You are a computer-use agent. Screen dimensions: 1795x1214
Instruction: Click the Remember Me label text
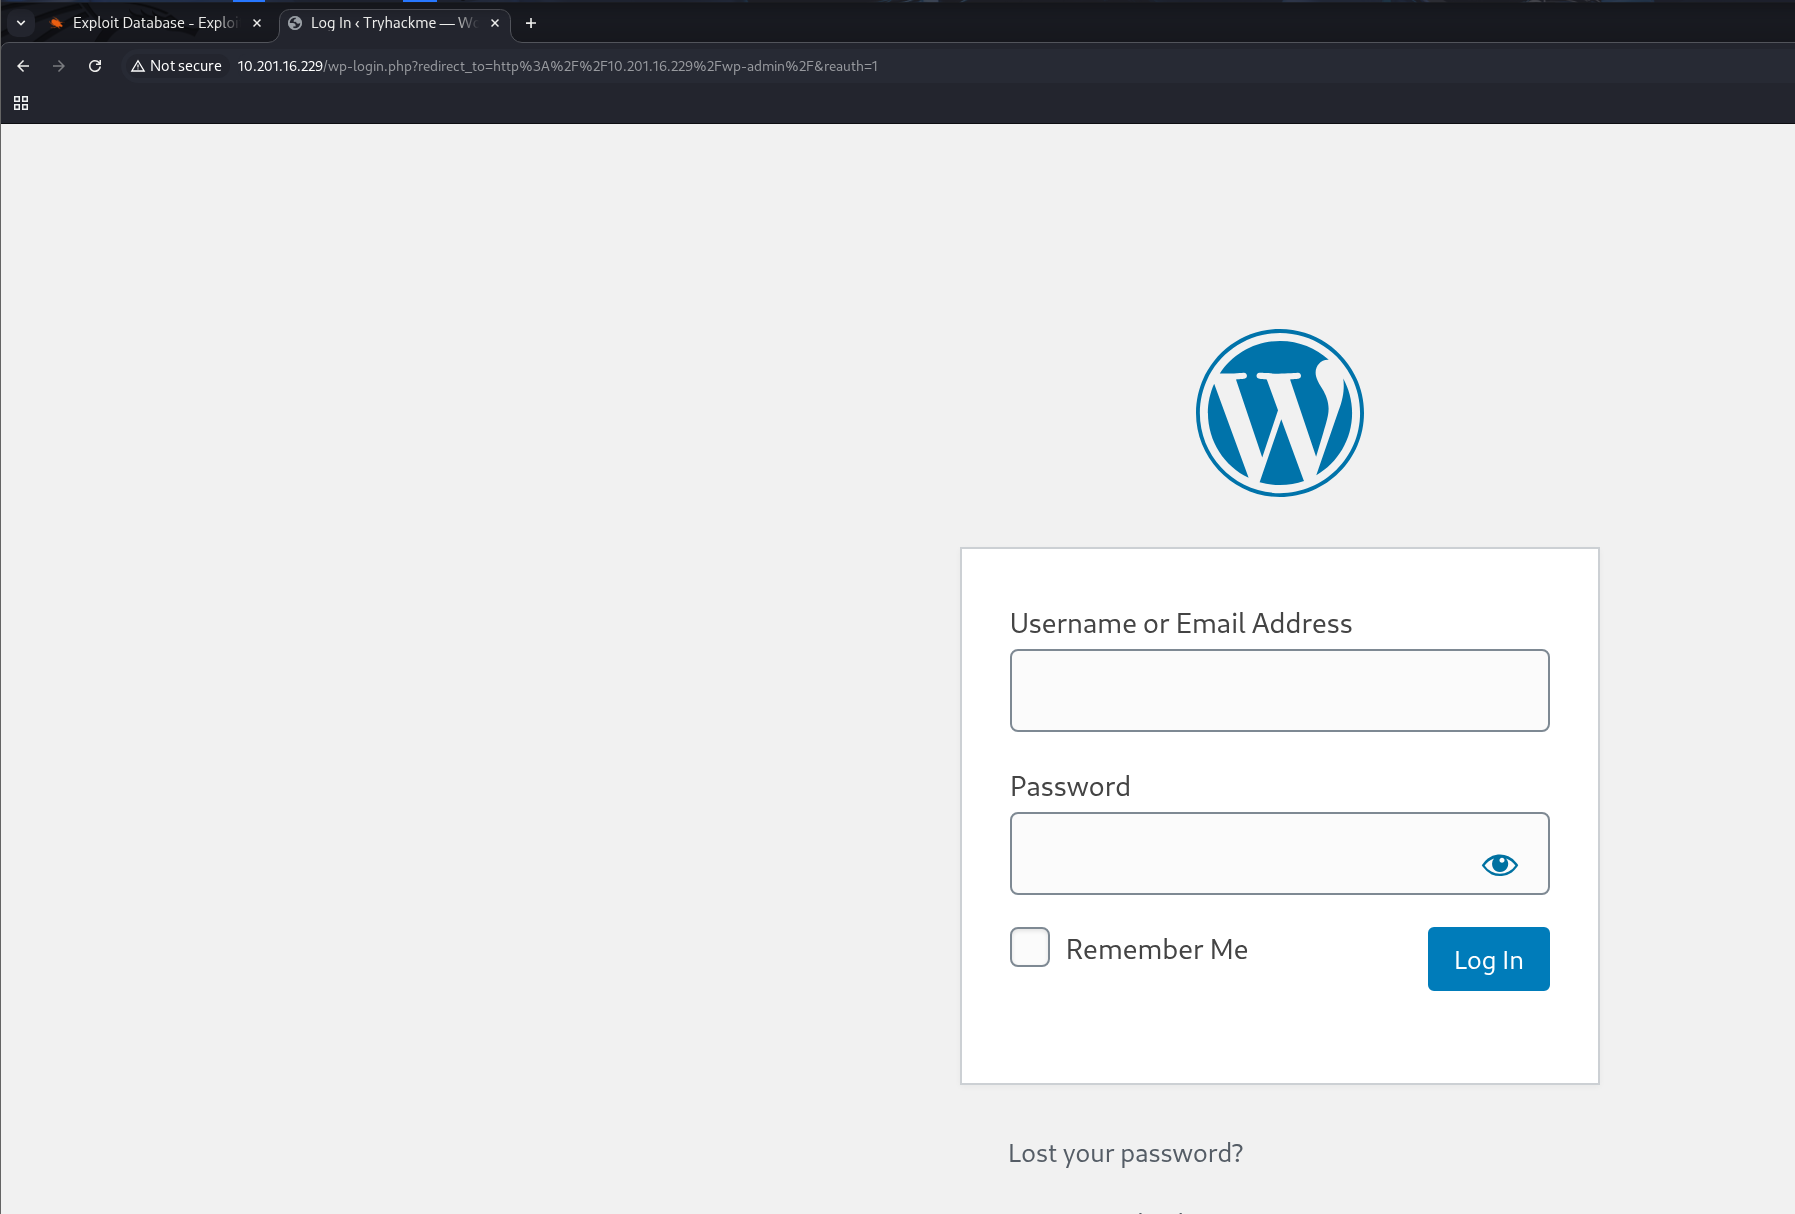[x=1157, y=949]
